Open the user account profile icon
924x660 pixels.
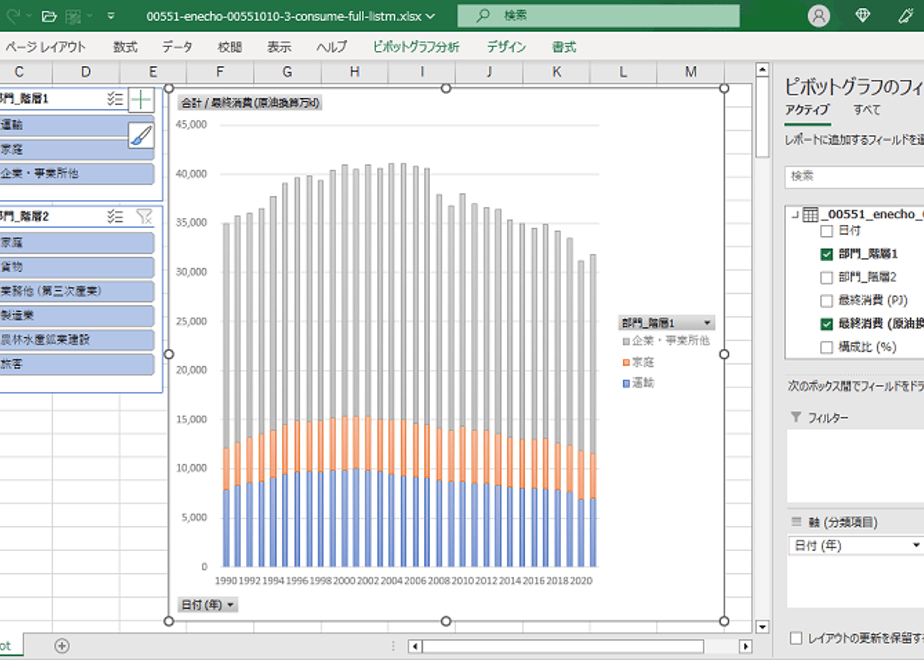[819, 16]
